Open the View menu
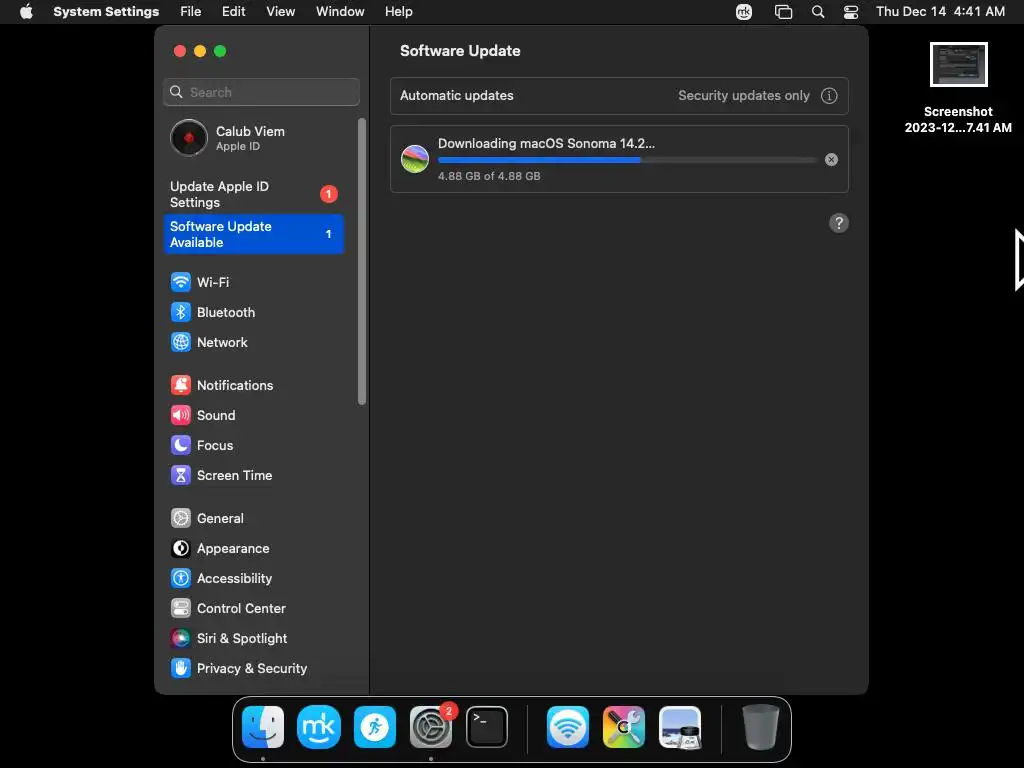 pos(280,12)
